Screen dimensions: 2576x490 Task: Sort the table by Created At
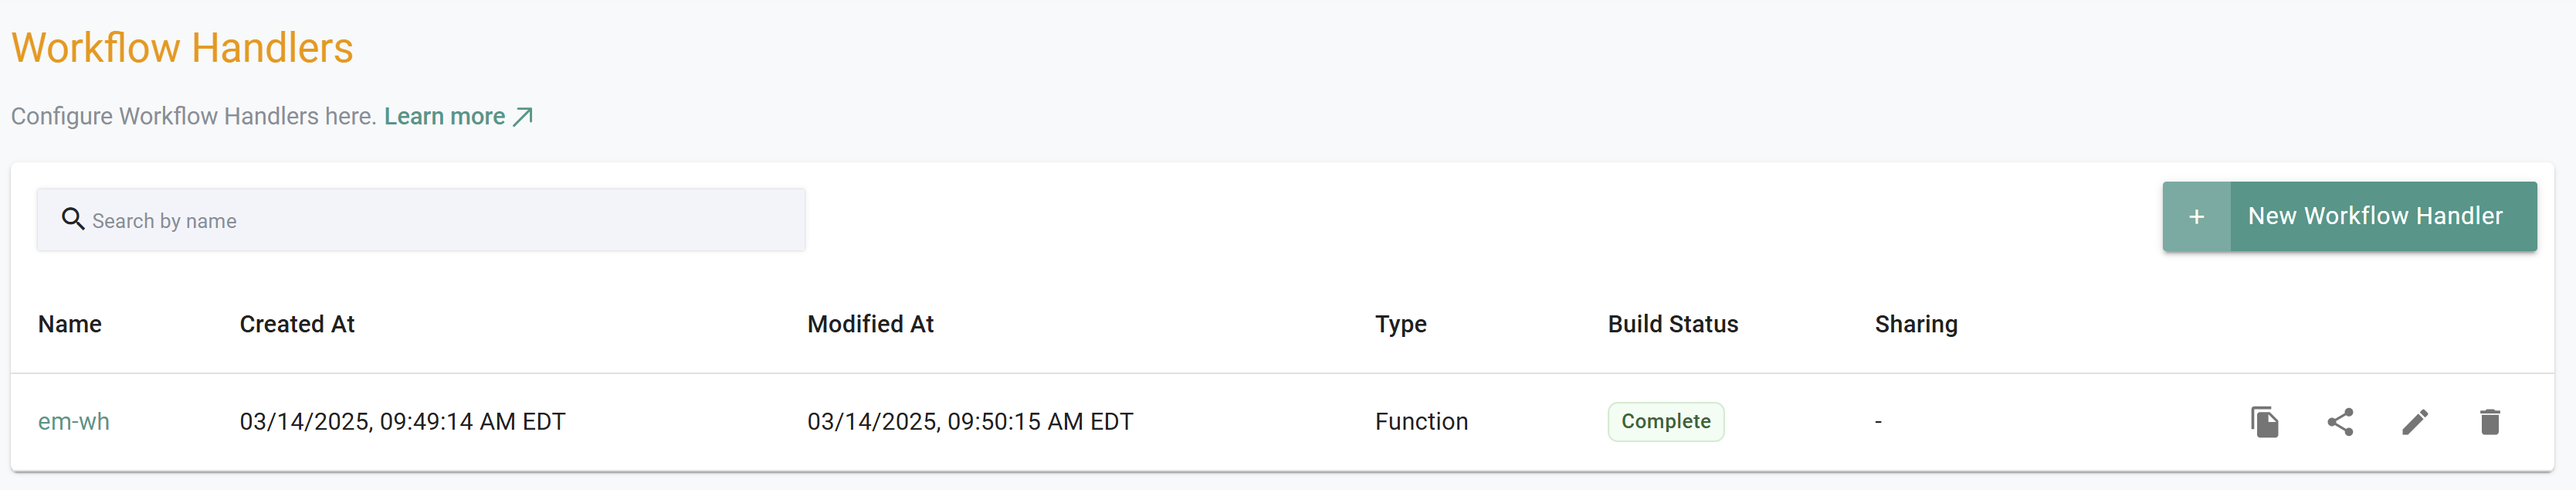point(296,324)
